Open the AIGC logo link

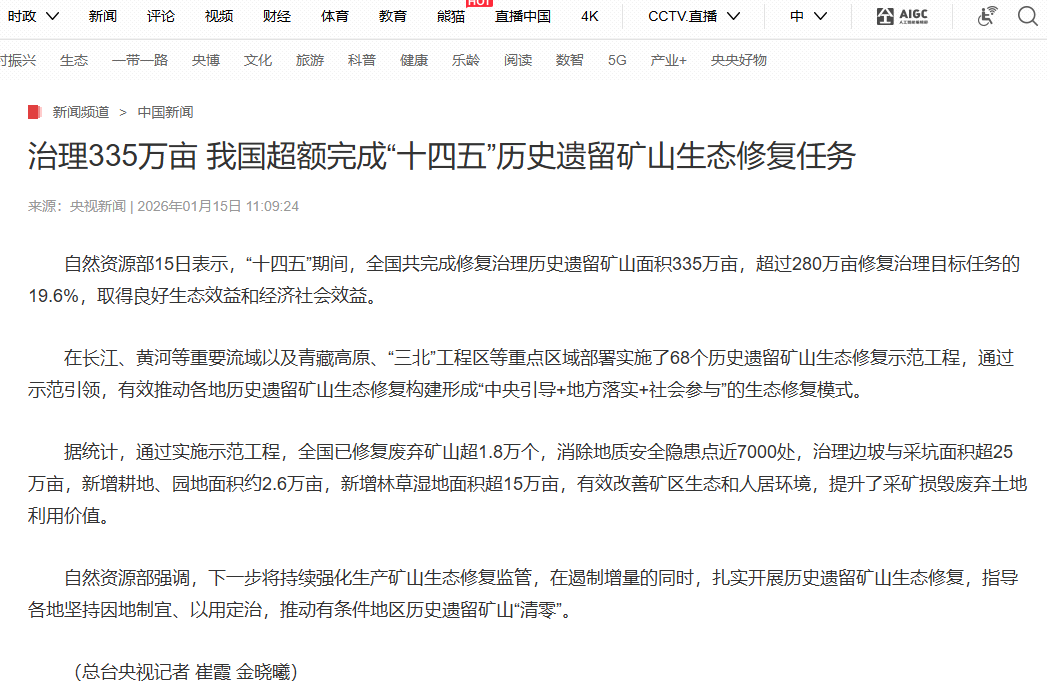[x=902, y=16]
